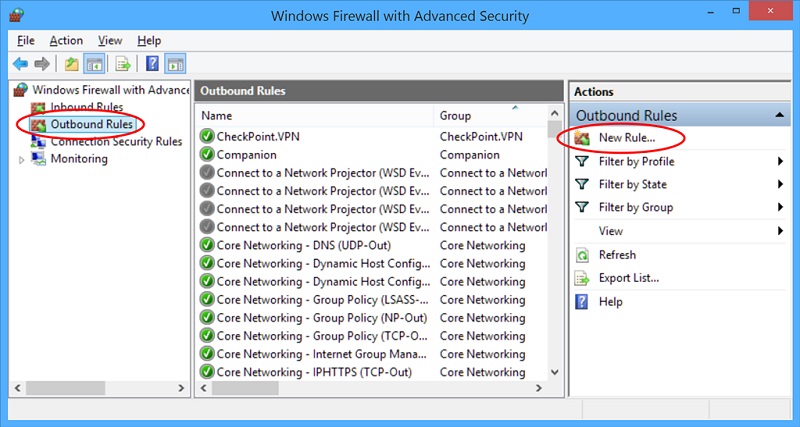The height and width of the screenshot is (427, 800).
Task: Click the rules list vertical scrollbar down arrow
Action: (x=555, y=372)
